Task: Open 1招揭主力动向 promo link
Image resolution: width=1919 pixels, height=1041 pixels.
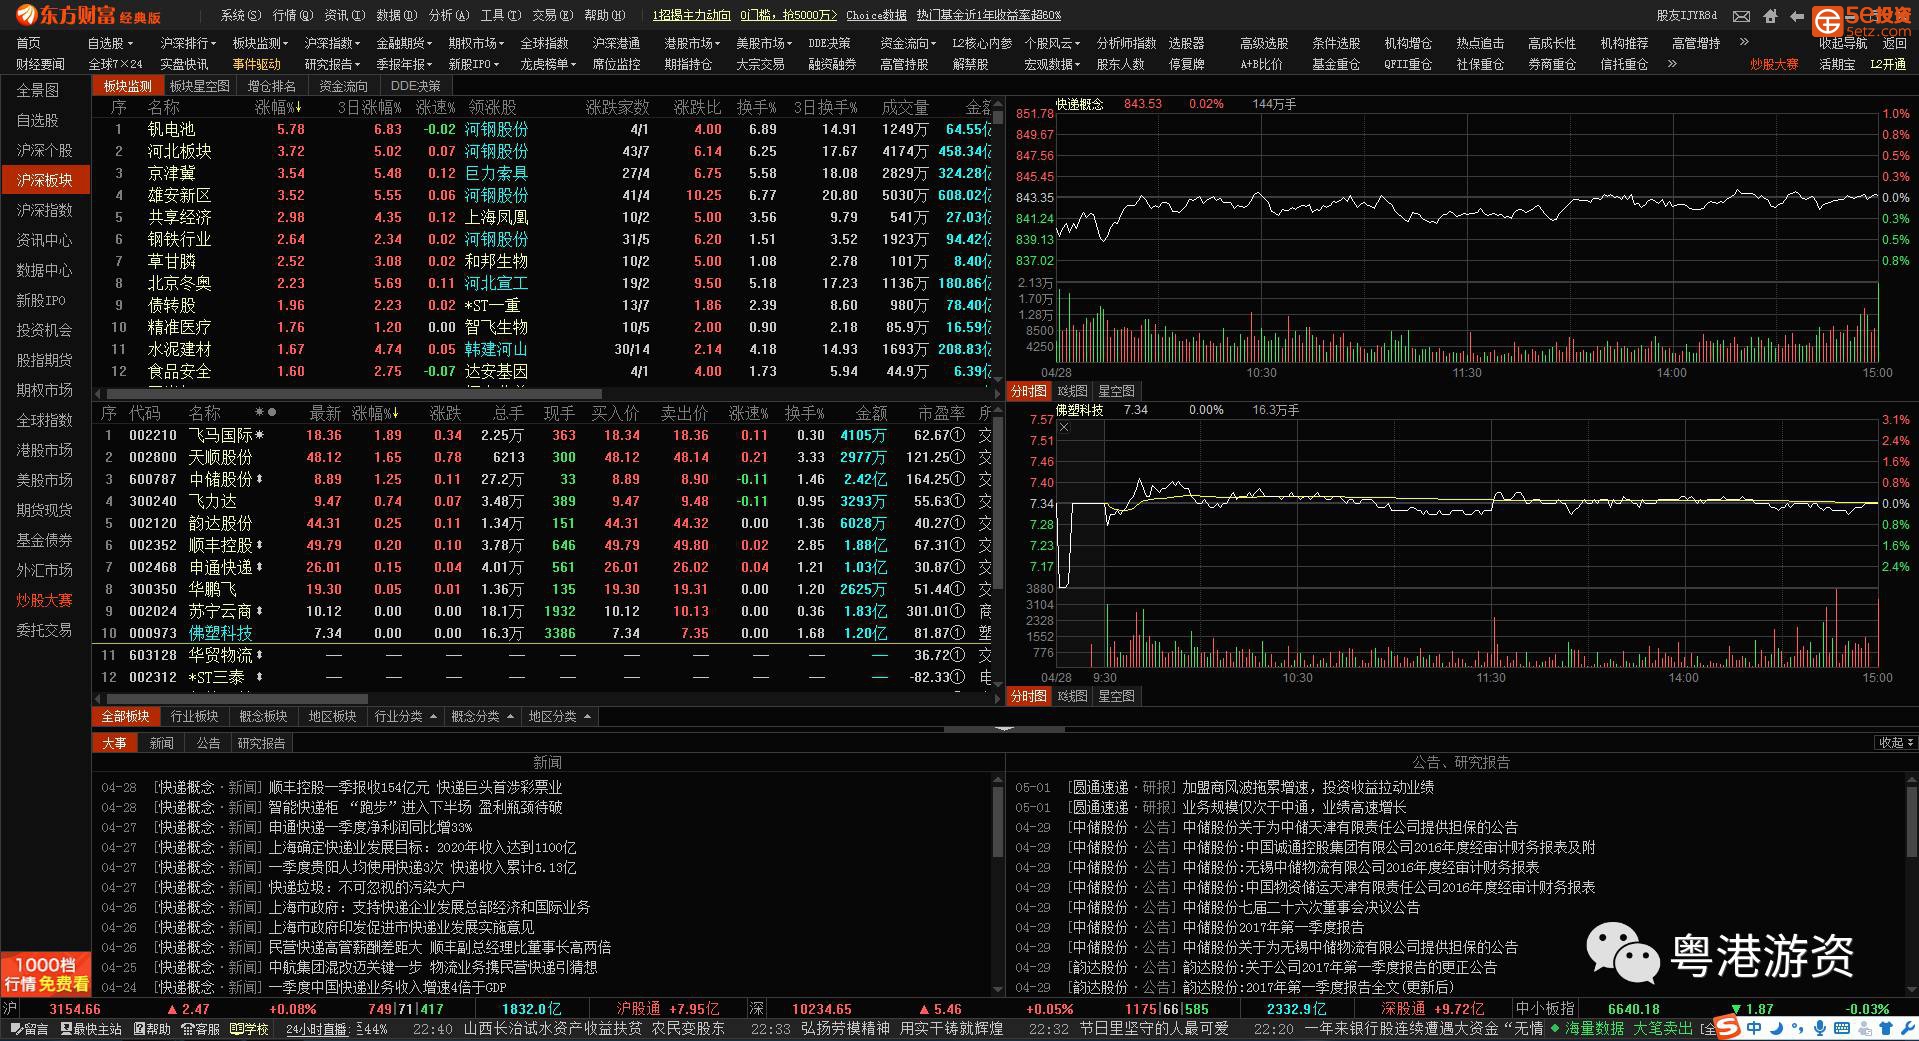Action: (x=691, y=15)
